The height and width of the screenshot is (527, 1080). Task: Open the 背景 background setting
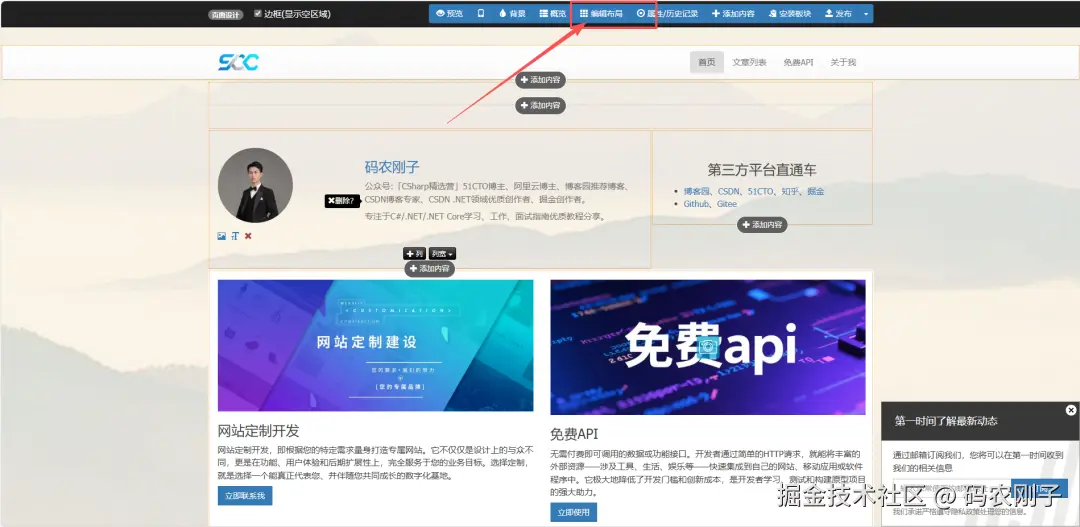(x=512, y=14)
